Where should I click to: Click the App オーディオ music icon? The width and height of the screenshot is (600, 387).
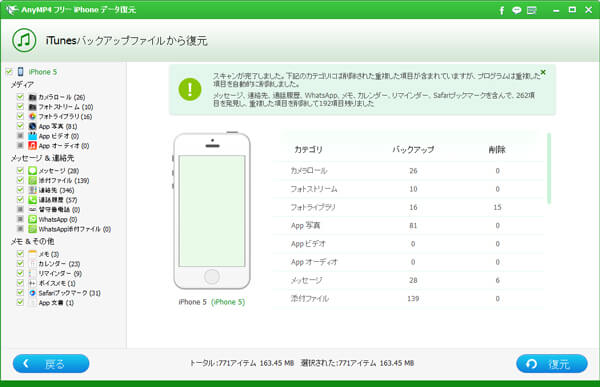[33, 146]
